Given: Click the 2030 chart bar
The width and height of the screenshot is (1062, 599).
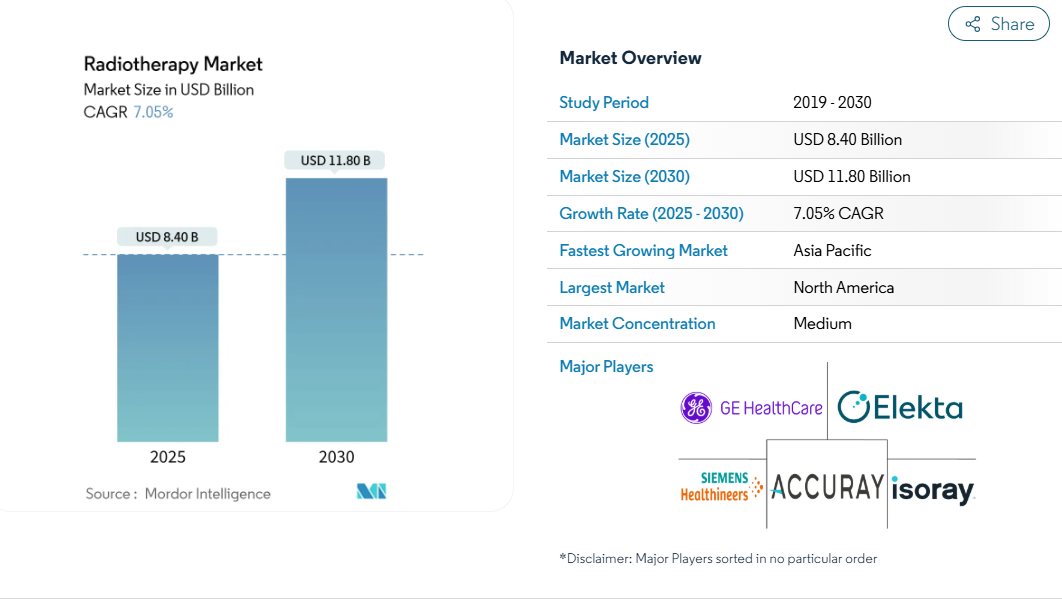Looking at the screenshot, I should pyautogui.click(x=337, y=310).
